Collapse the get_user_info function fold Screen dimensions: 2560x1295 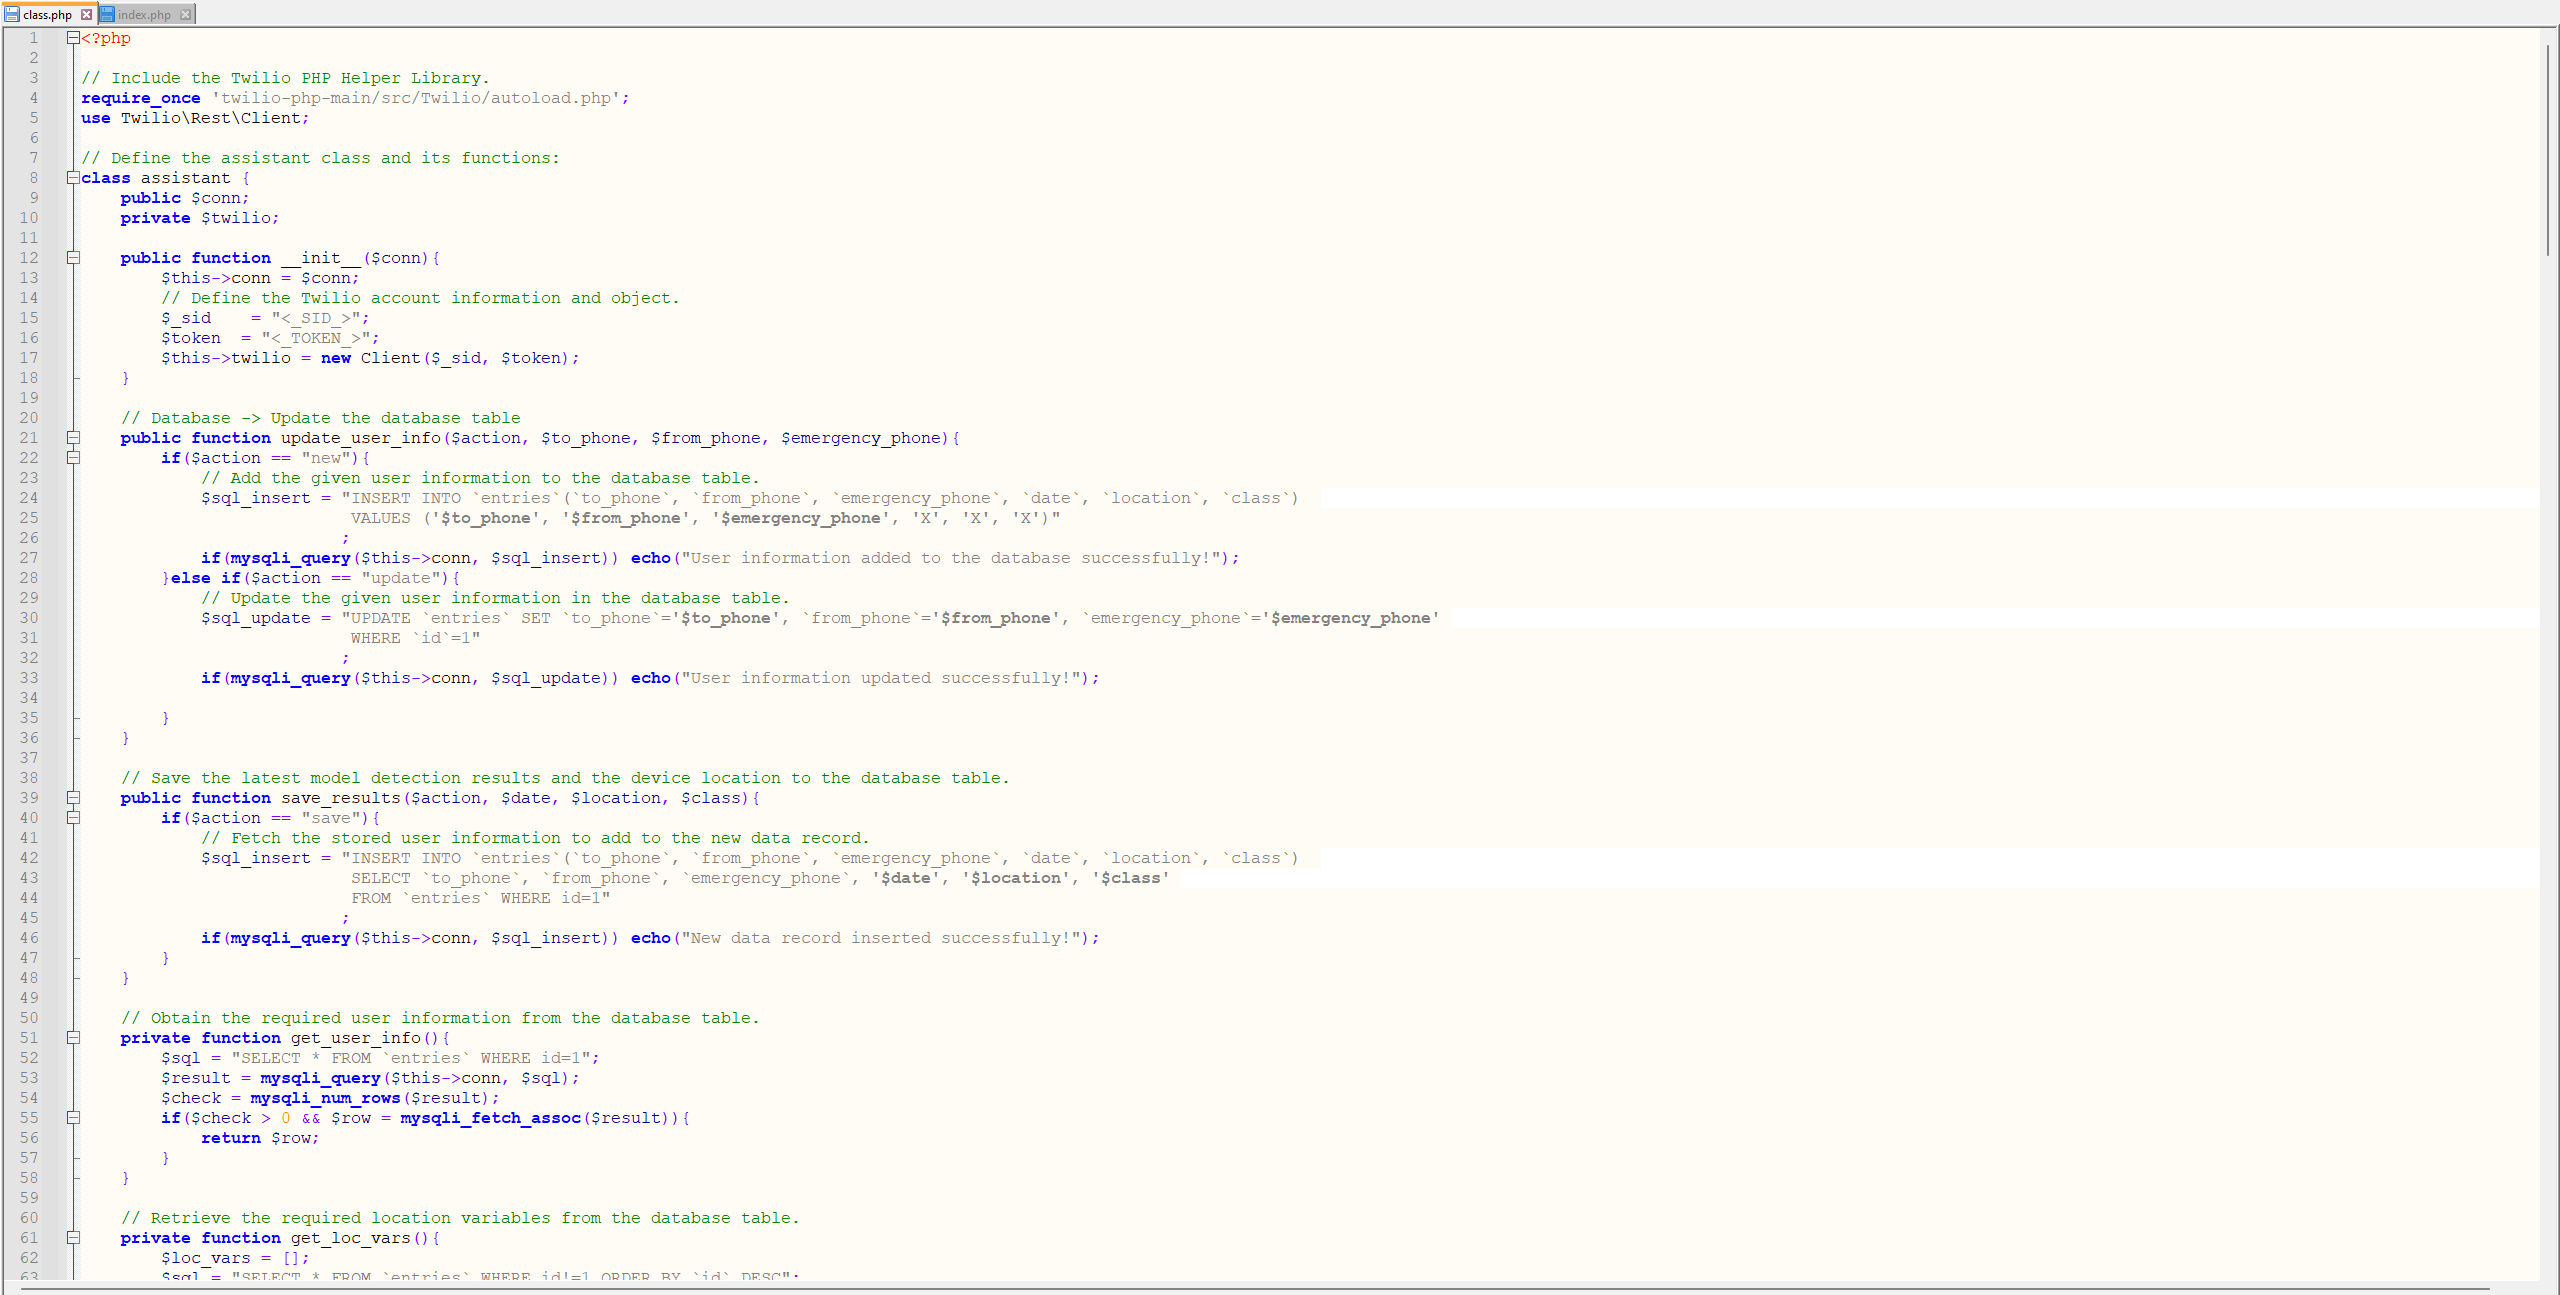click(x=72, y=1038)
